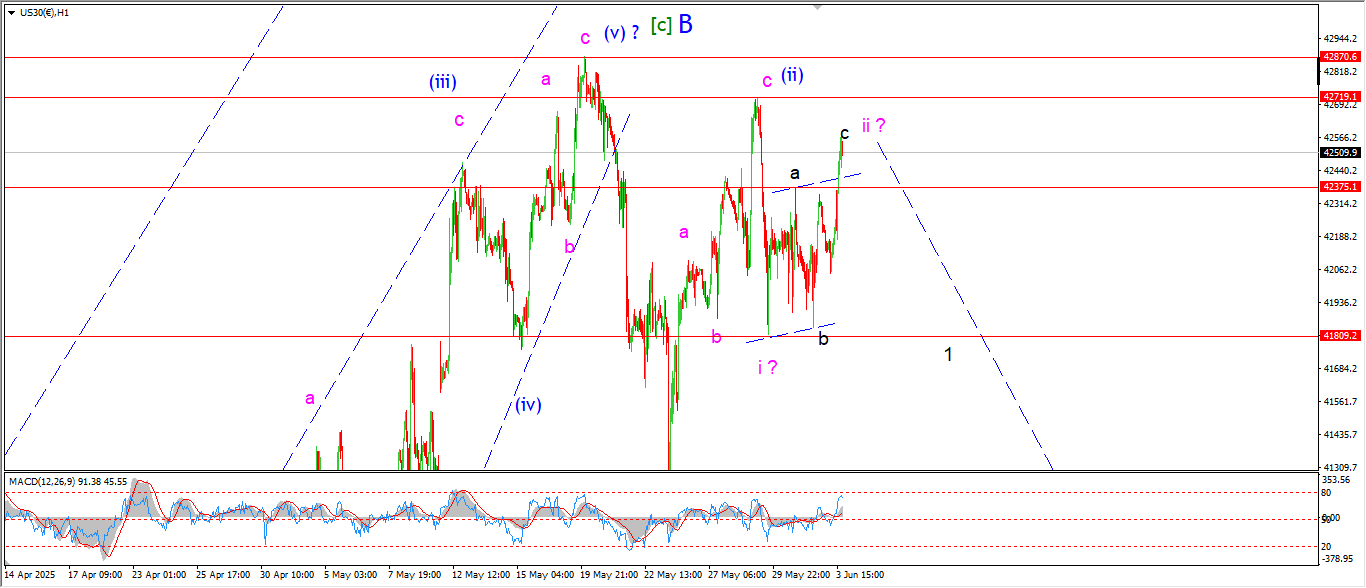The image size is (1366, 588).
Task: Click the black current price 42509.9 label
Action: [1340, 153]
